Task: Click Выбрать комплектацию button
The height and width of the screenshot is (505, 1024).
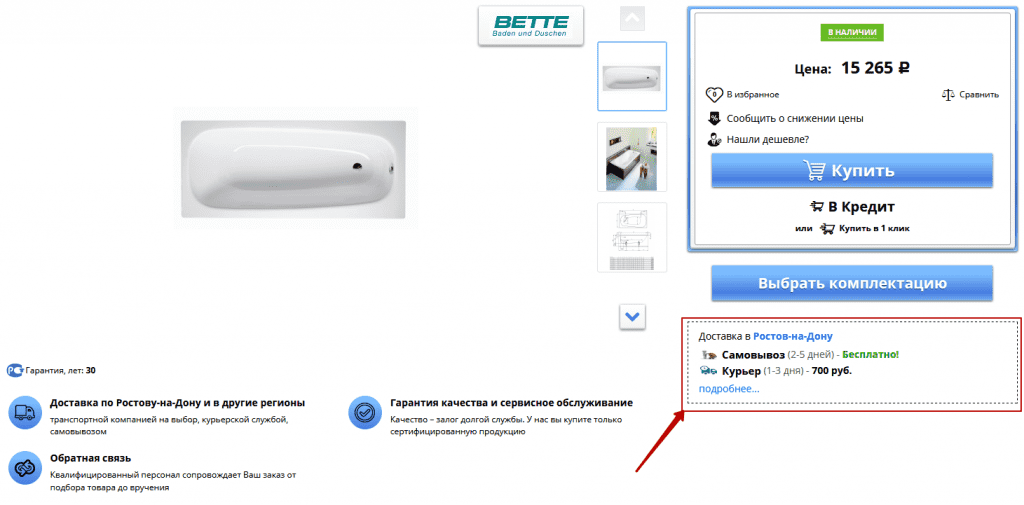Action: [852, 284]
